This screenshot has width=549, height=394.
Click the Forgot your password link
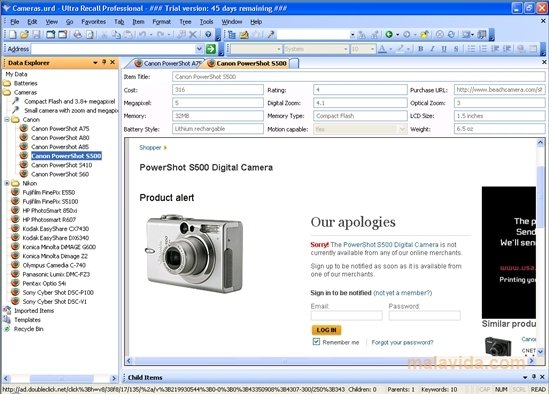402,342
